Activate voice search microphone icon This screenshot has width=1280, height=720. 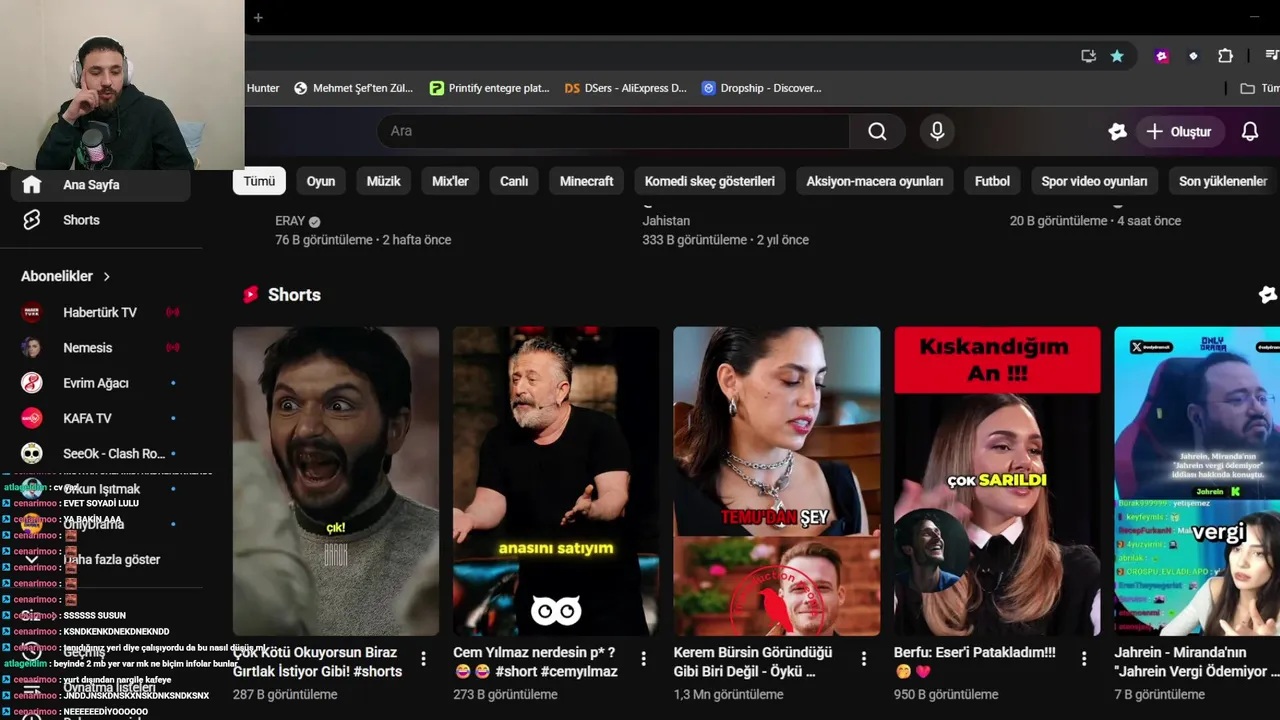[937, 131]
